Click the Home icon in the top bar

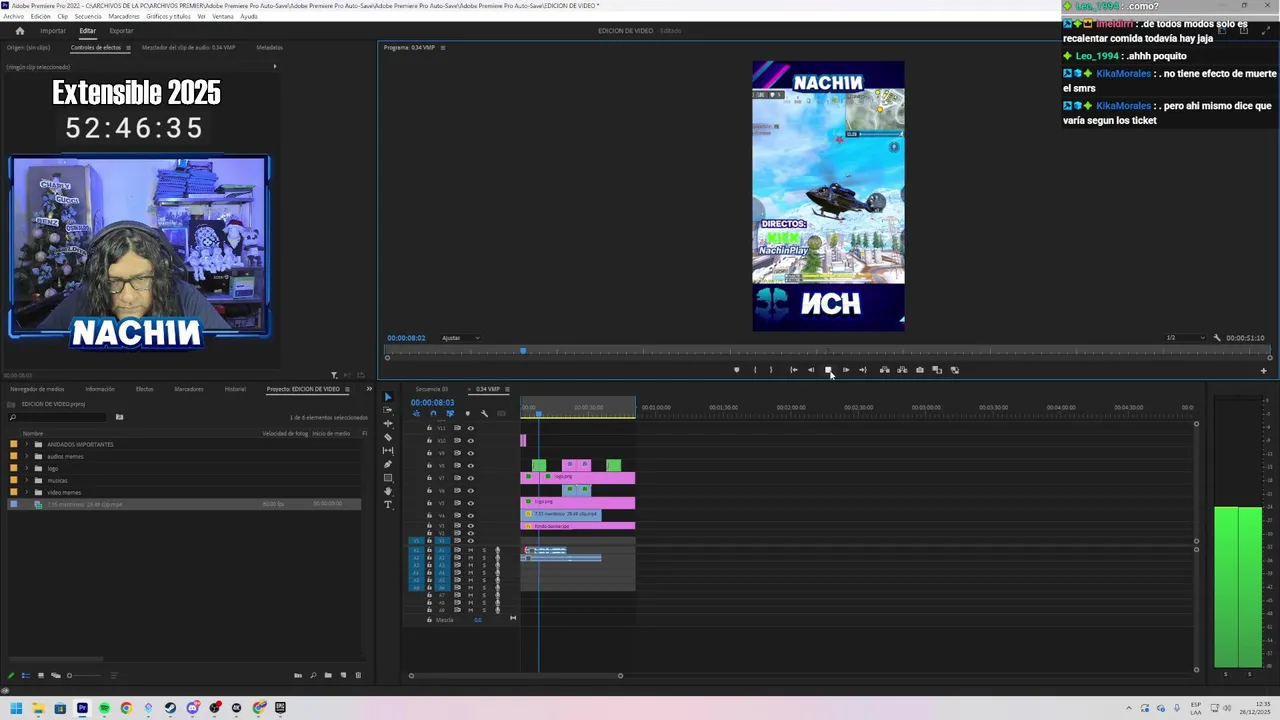click(x=19, y=31)
